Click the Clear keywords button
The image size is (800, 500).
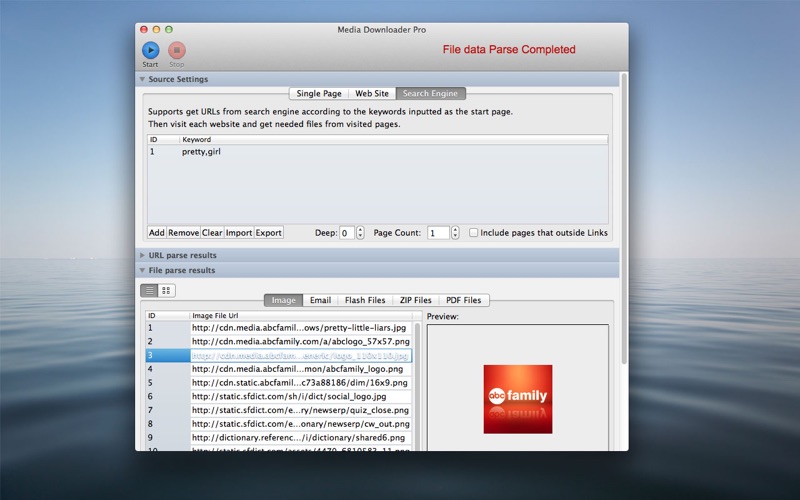pos(212,233)
